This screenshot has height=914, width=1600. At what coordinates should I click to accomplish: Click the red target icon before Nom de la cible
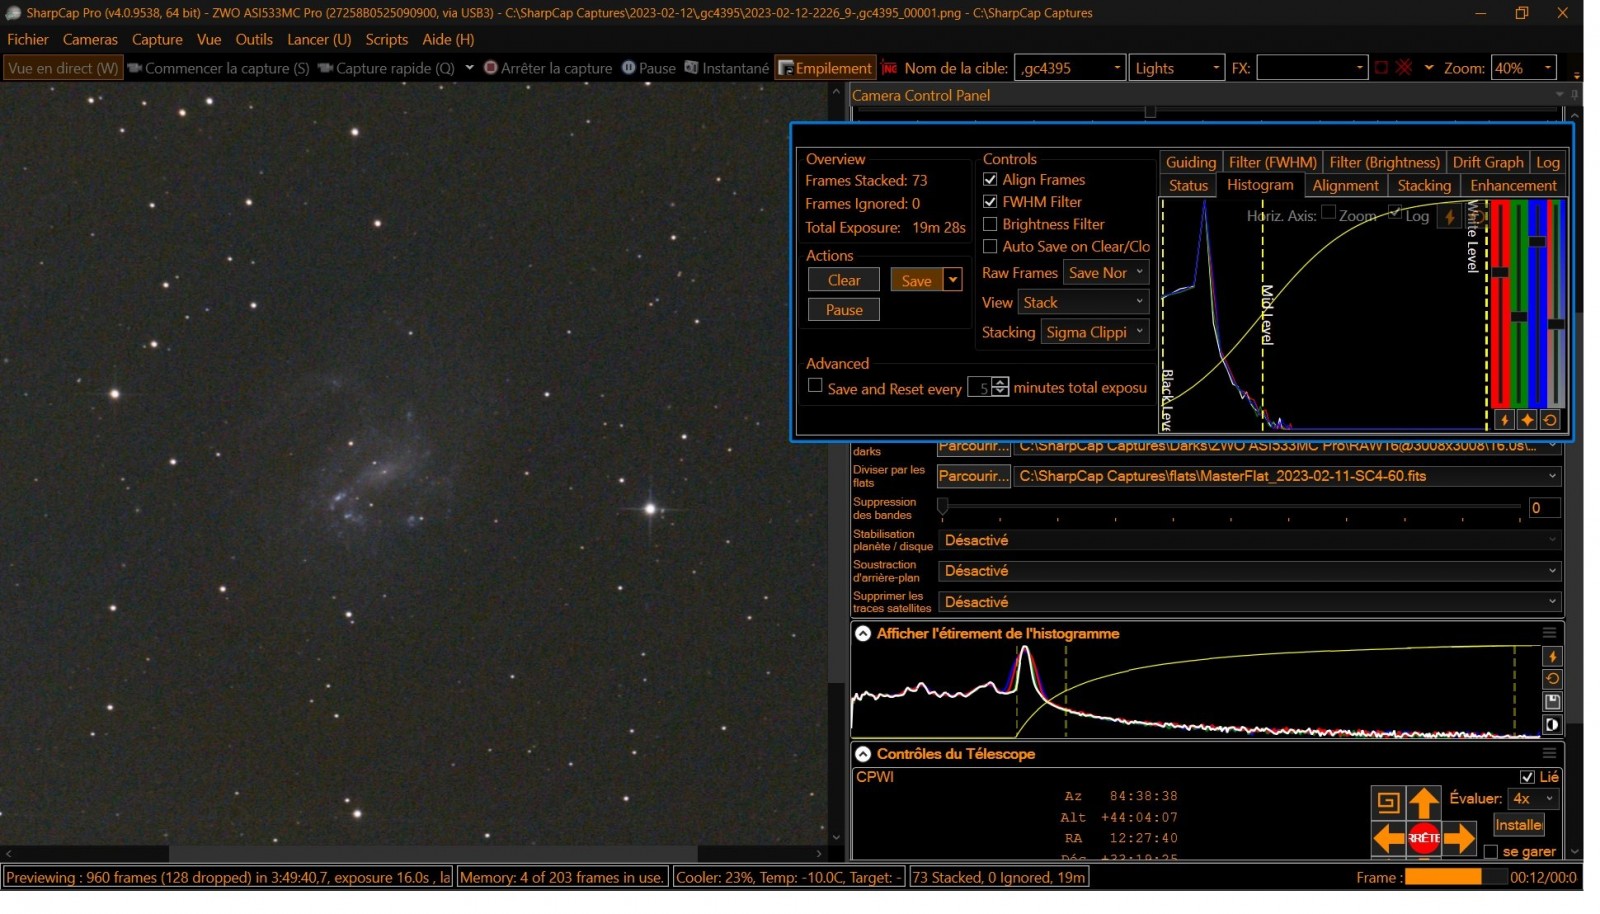click(x=889, y=68)
